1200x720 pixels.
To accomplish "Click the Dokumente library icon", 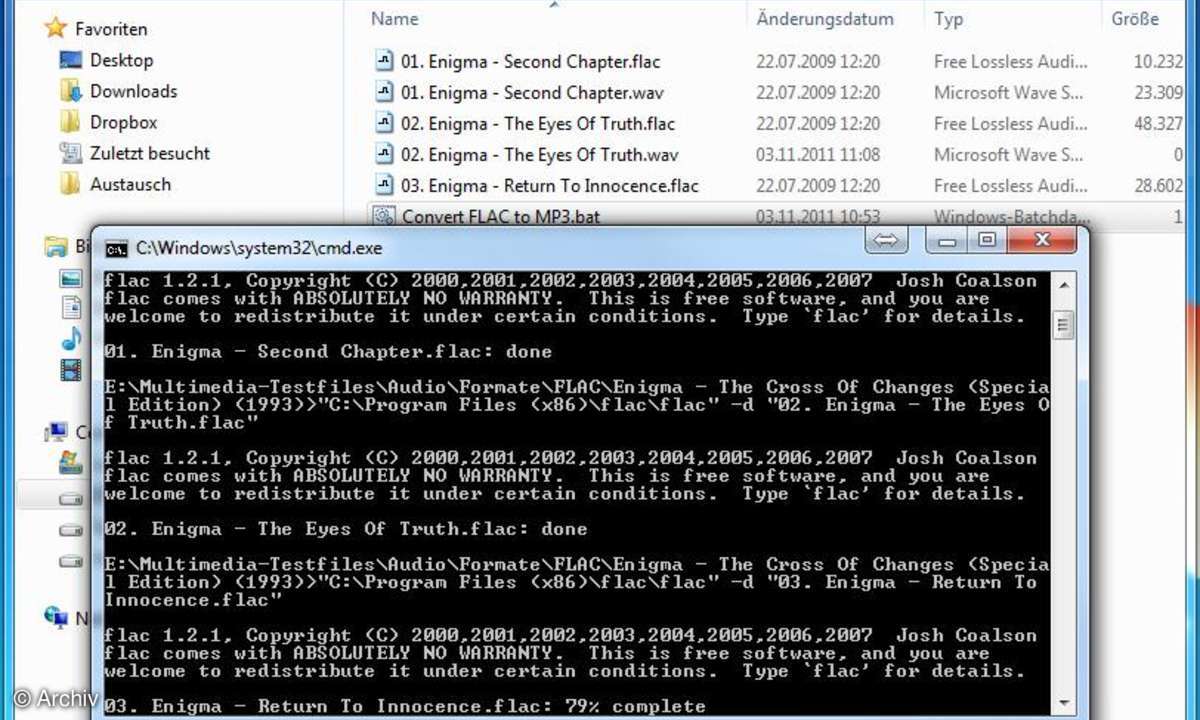I will coord(70,308).
